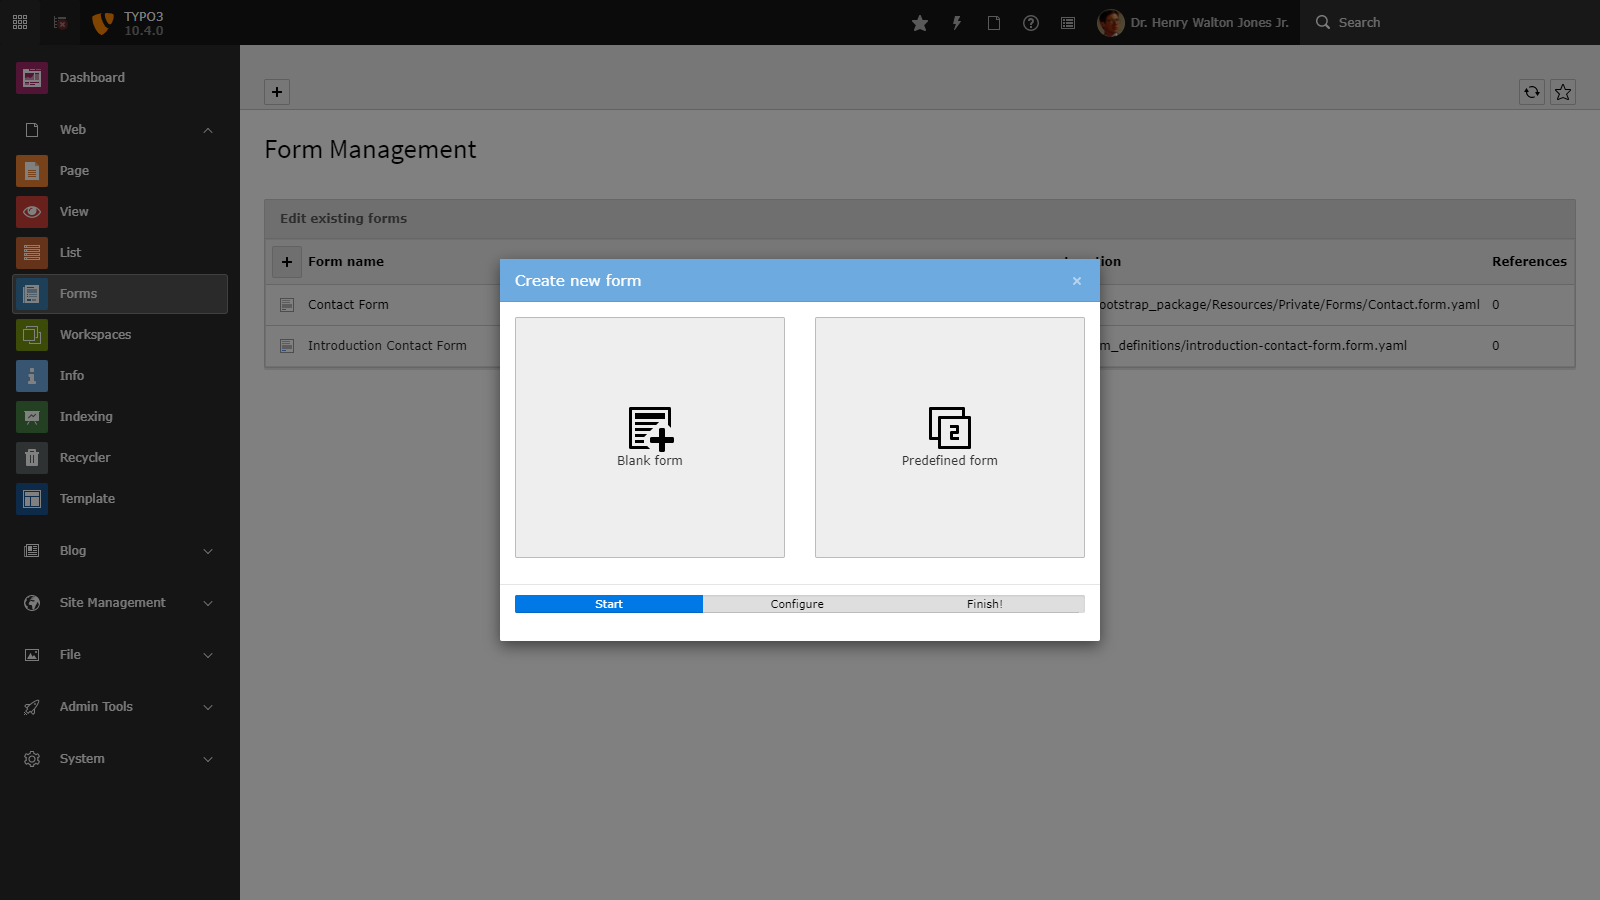Image resolution: width=1600 pixels, height=900 pixels.
Task: Open the application modules grid icon
Action: click(x=19, y=21)
